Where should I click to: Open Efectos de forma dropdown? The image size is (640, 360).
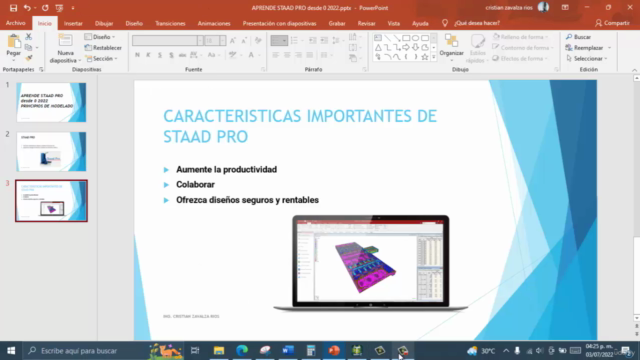tap(520, 58)
